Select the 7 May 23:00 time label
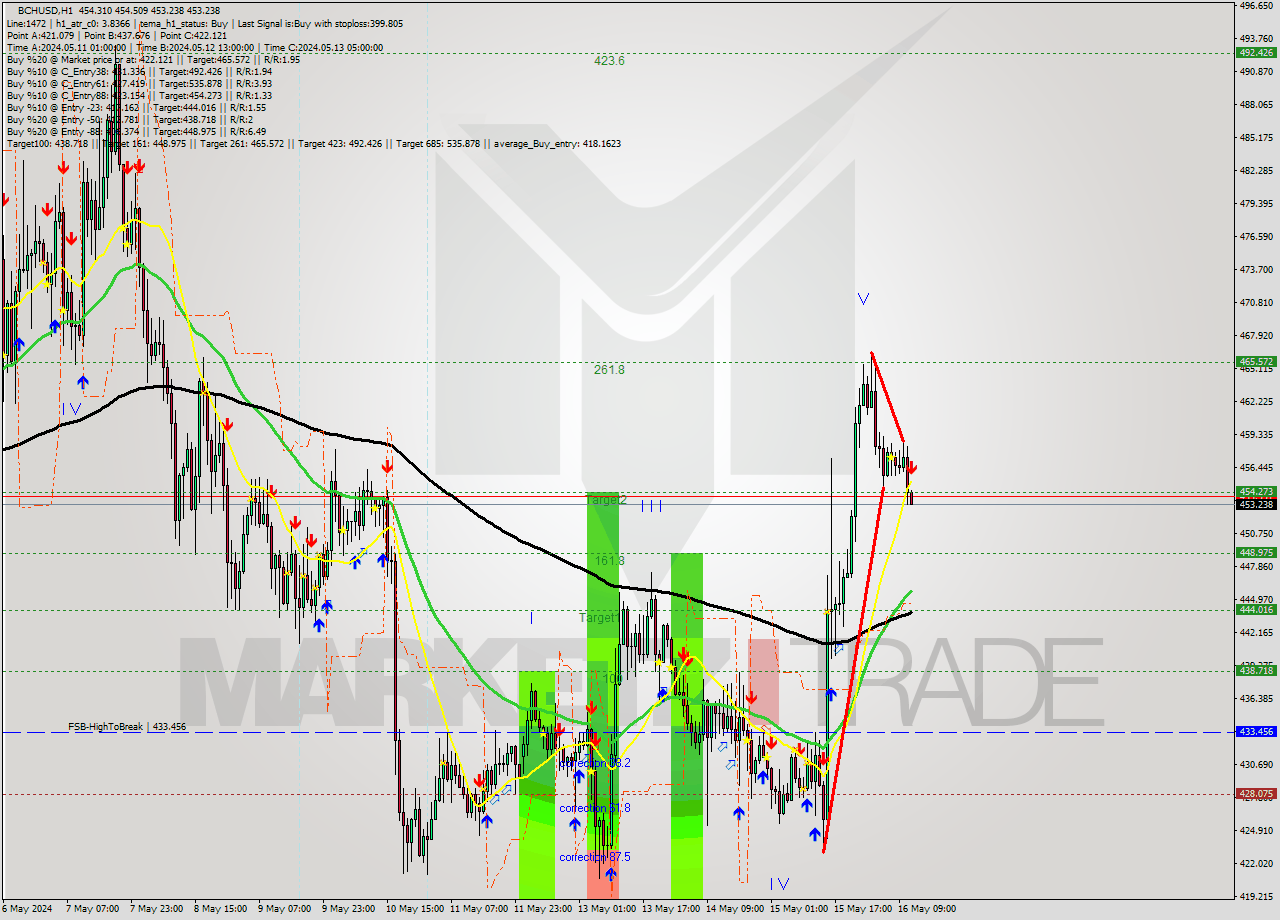1280x920 pixels. pos(158,909)
